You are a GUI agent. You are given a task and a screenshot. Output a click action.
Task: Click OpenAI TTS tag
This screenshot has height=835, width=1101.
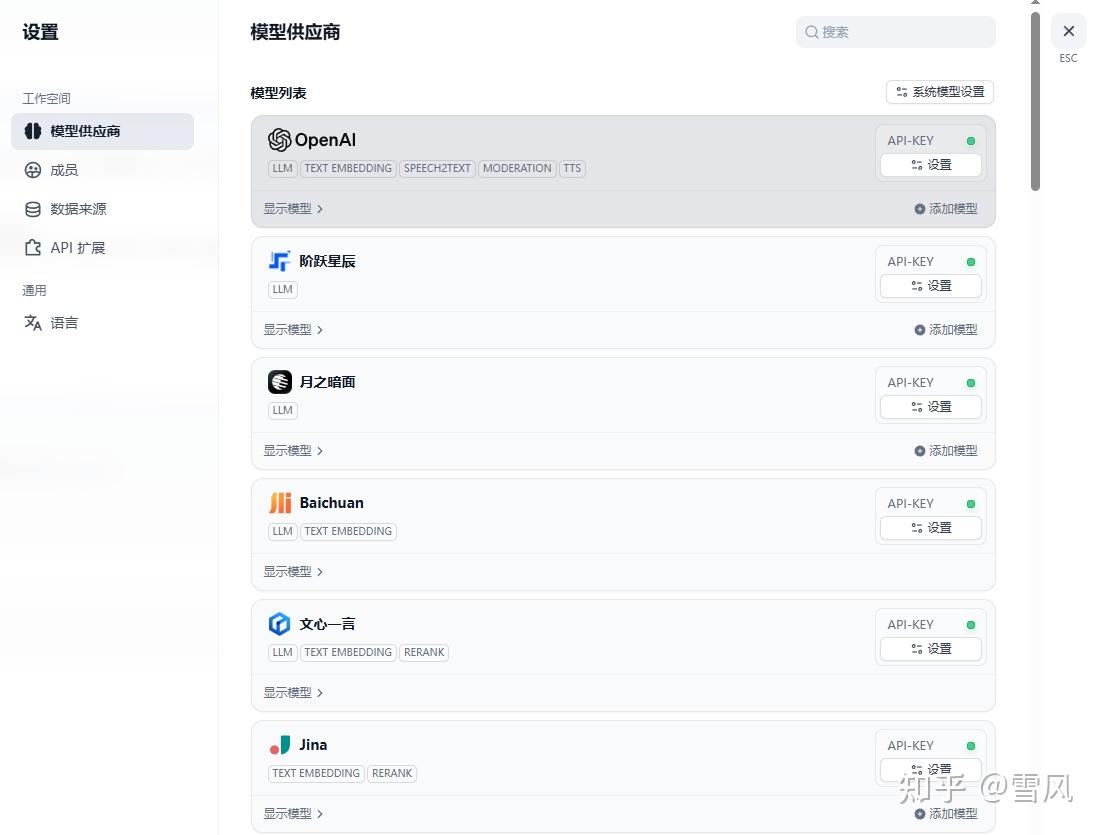[x=572, y=169]
